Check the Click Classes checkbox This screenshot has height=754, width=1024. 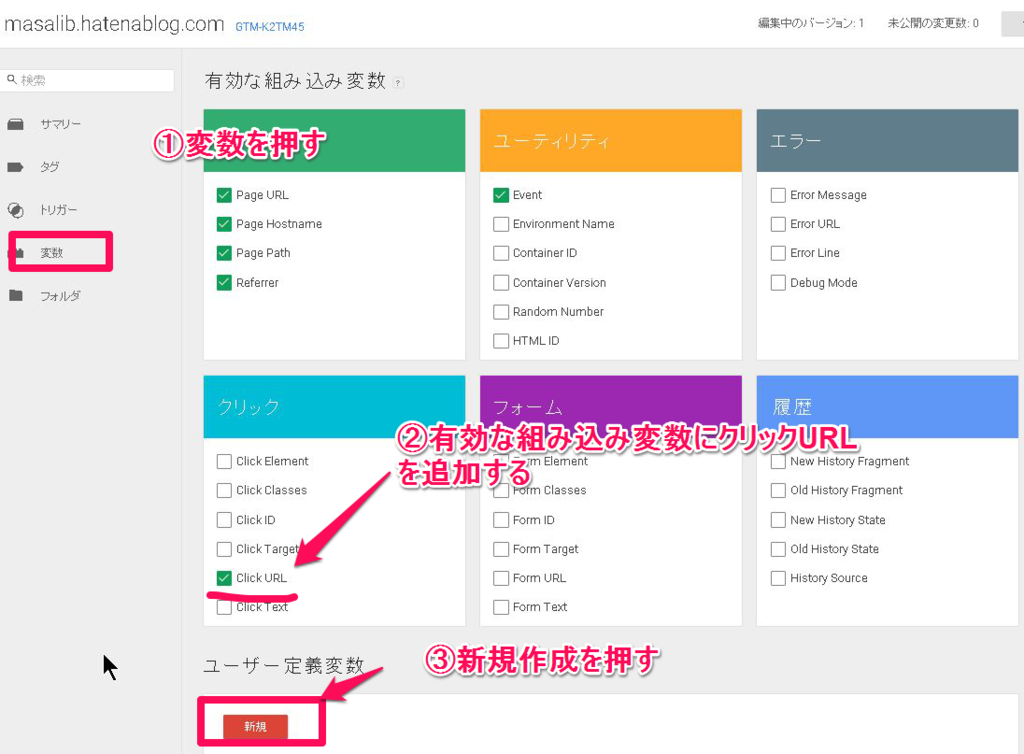(224, 490)
